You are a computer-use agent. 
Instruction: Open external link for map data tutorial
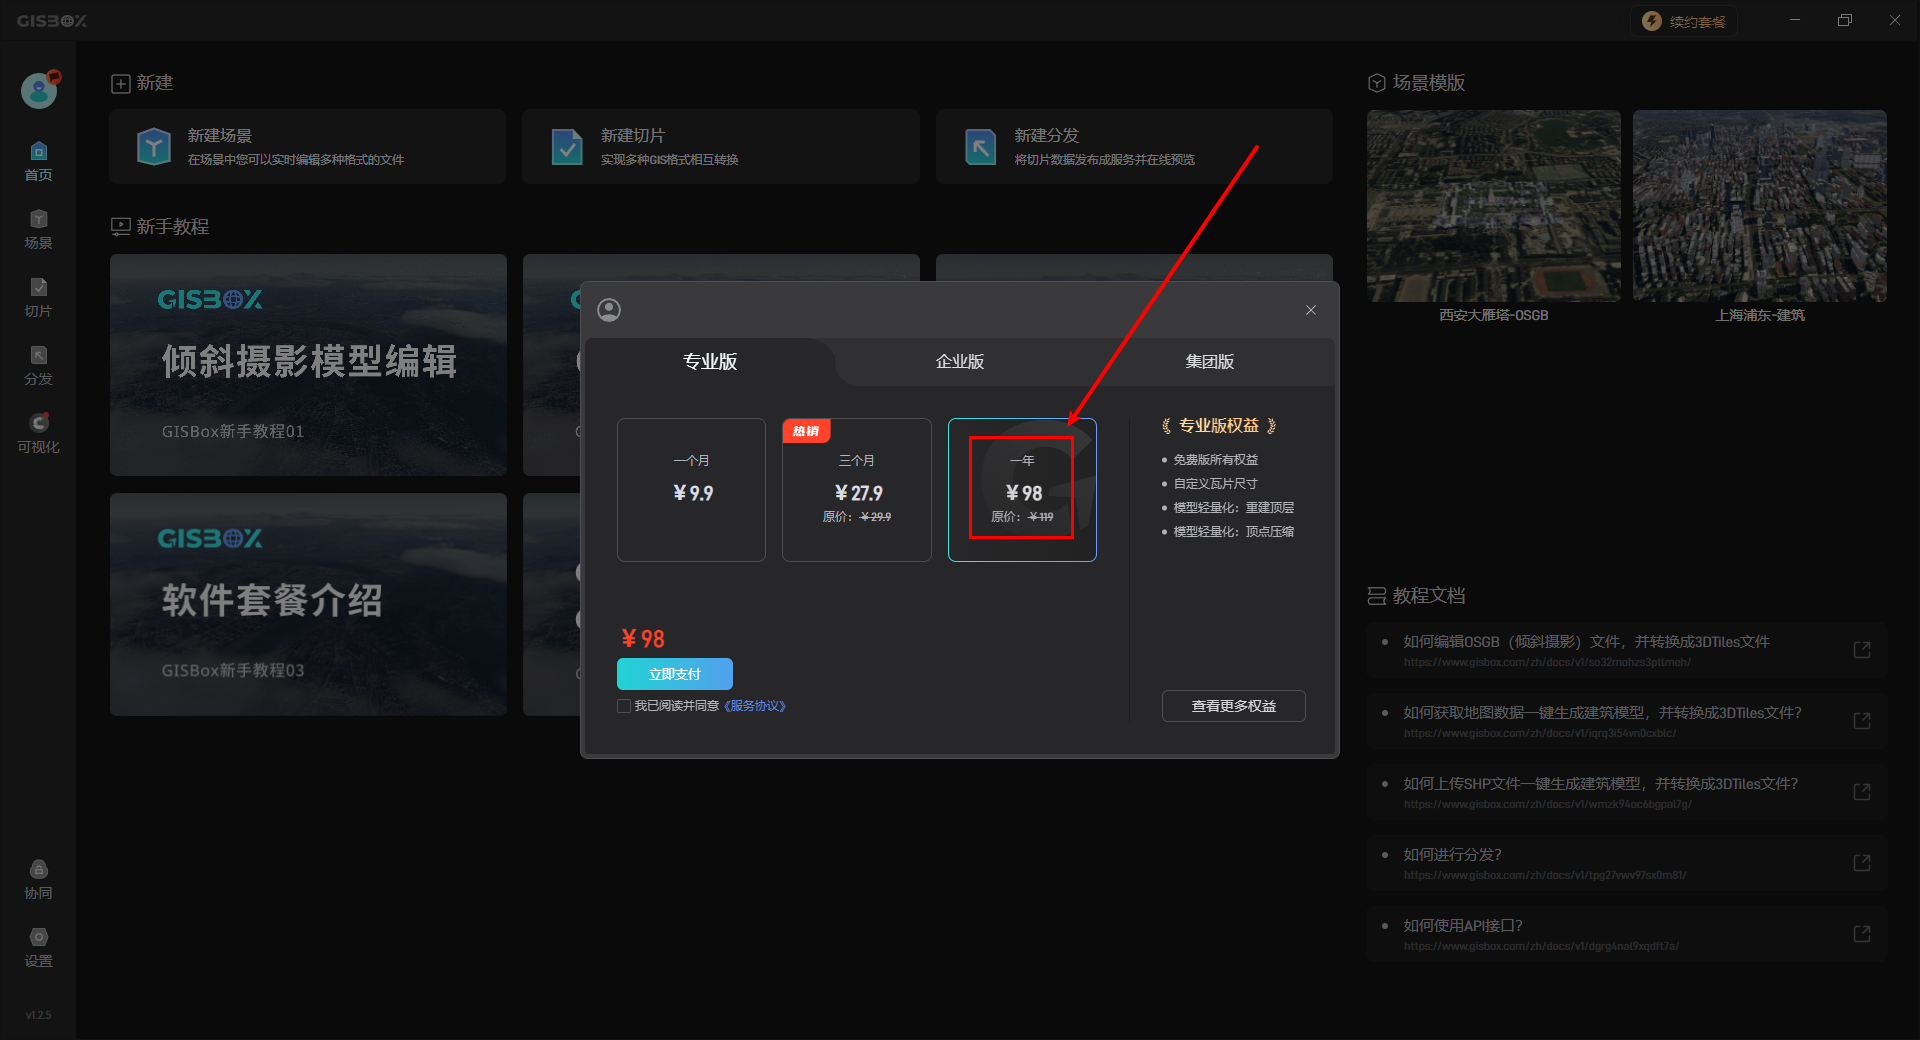point(1861,721)
